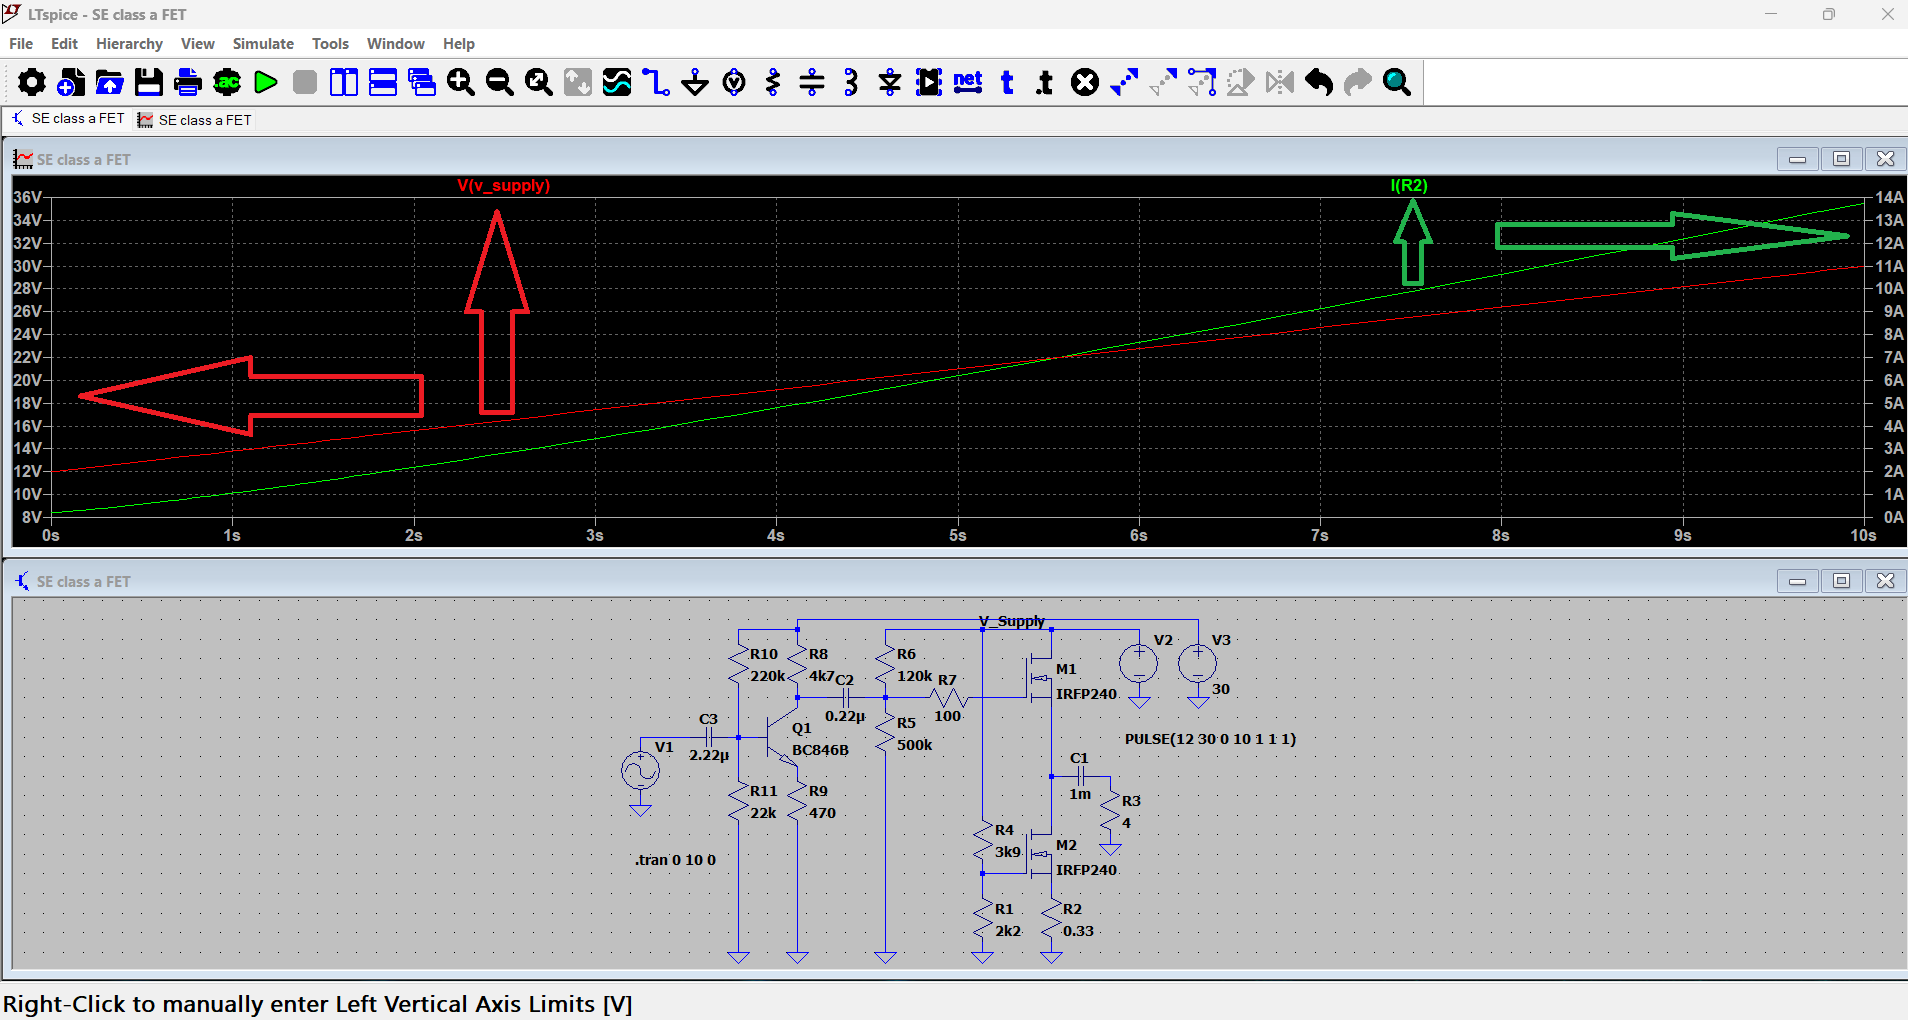Viewport: 1908px width, 1020px height.
Task: Open the Tools menu
Action: pos(330,44)
